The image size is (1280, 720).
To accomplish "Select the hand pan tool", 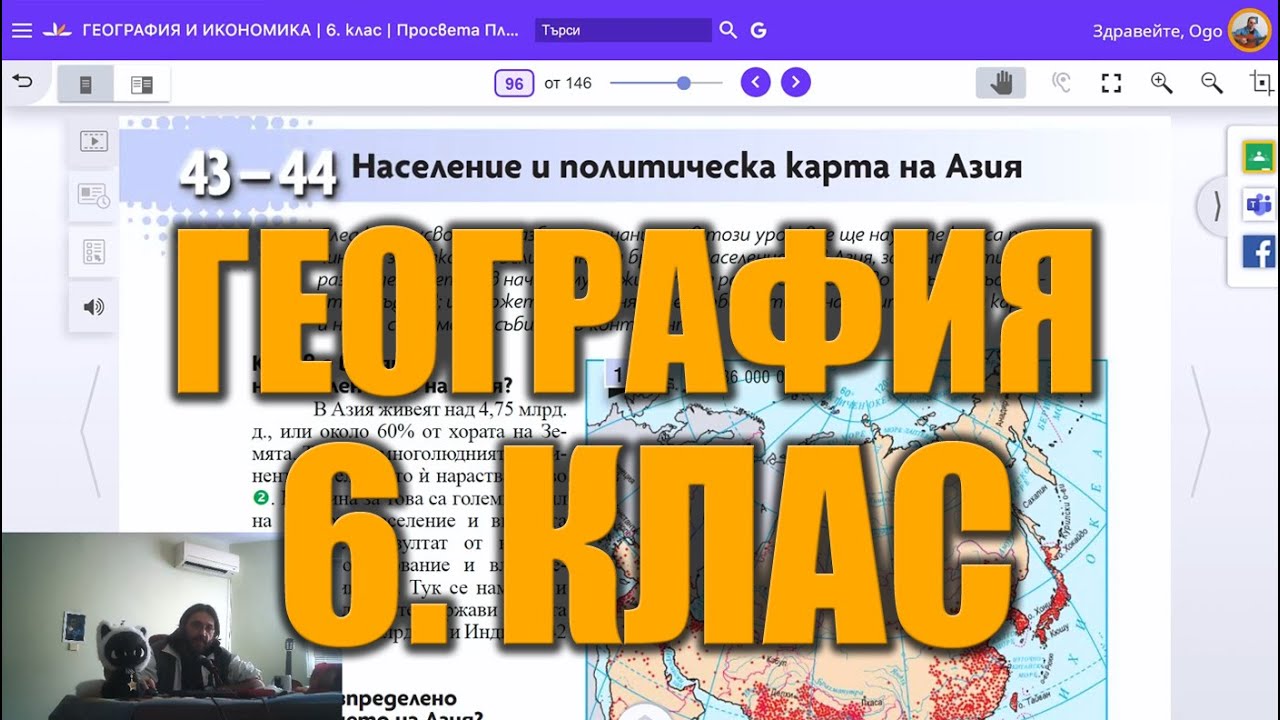I will coord(1001,83).
